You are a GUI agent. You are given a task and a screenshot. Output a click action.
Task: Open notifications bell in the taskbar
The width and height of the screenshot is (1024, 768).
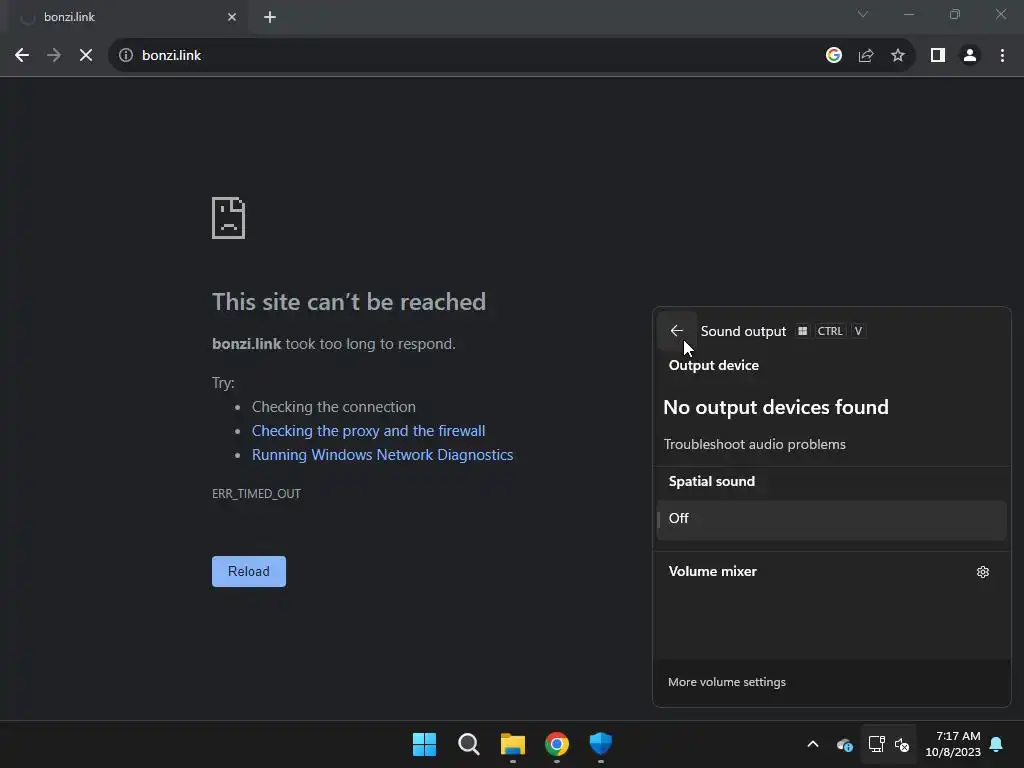[997, 744]
